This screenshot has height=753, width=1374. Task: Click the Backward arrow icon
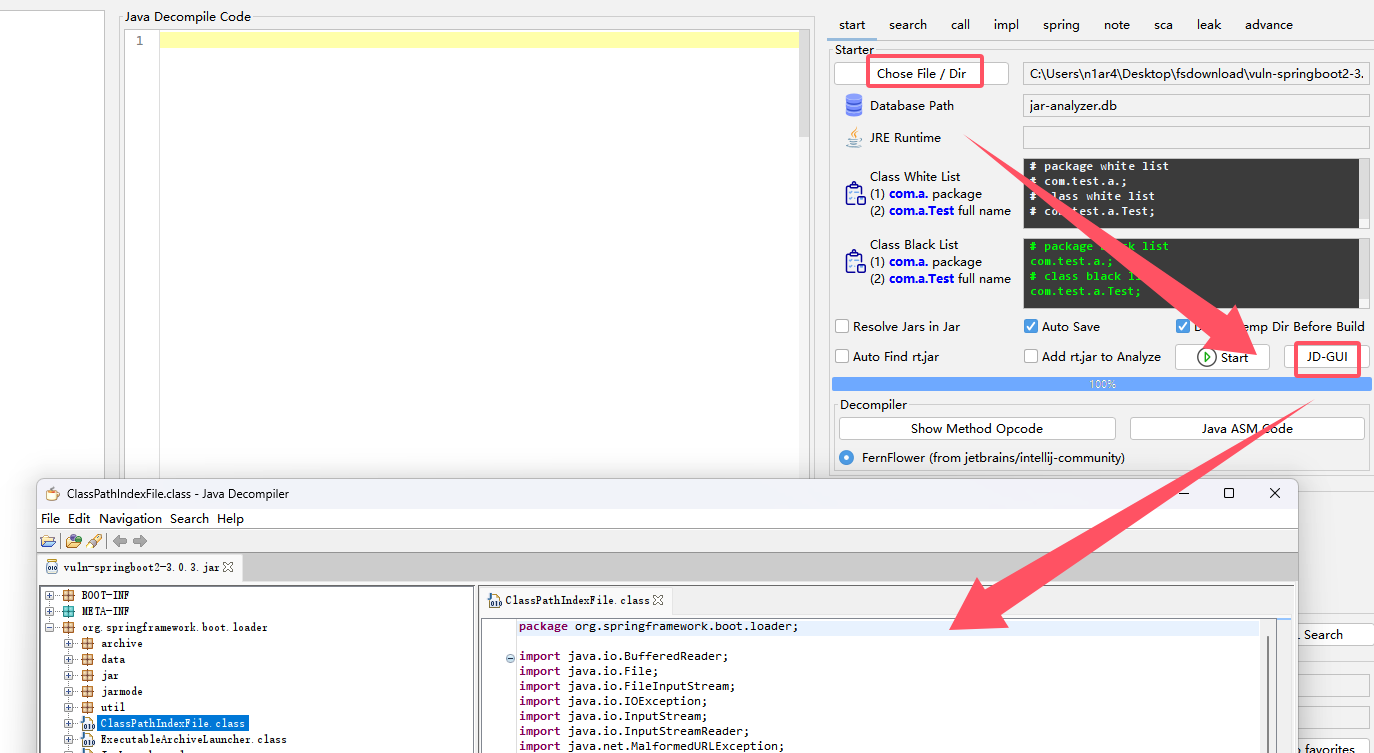(x=120, y=542)
